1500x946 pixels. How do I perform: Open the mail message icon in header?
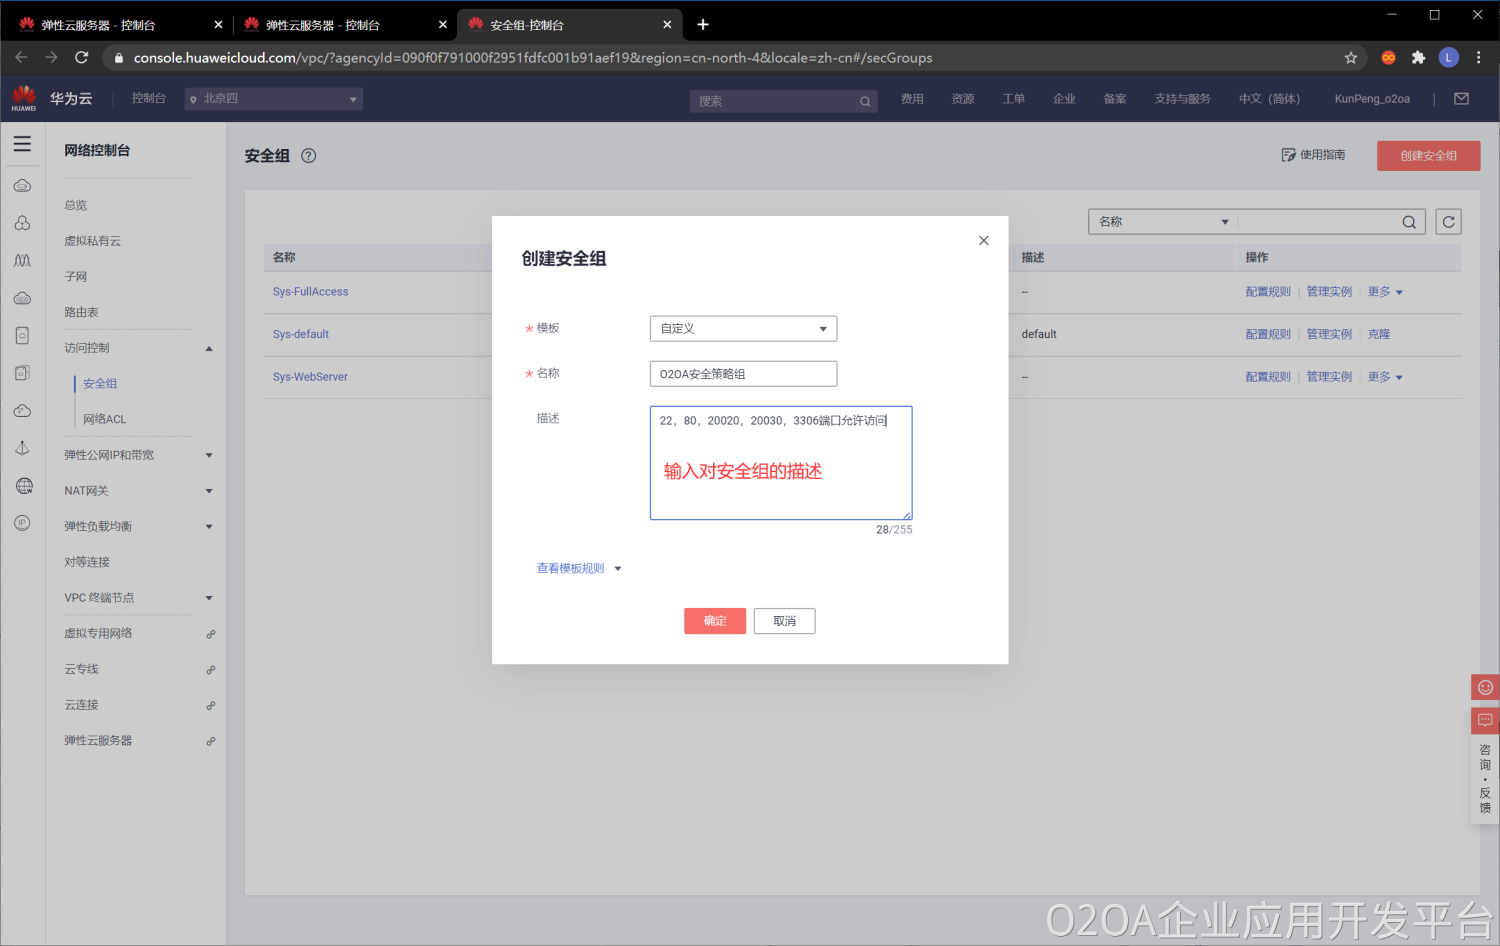(1462, 99)
